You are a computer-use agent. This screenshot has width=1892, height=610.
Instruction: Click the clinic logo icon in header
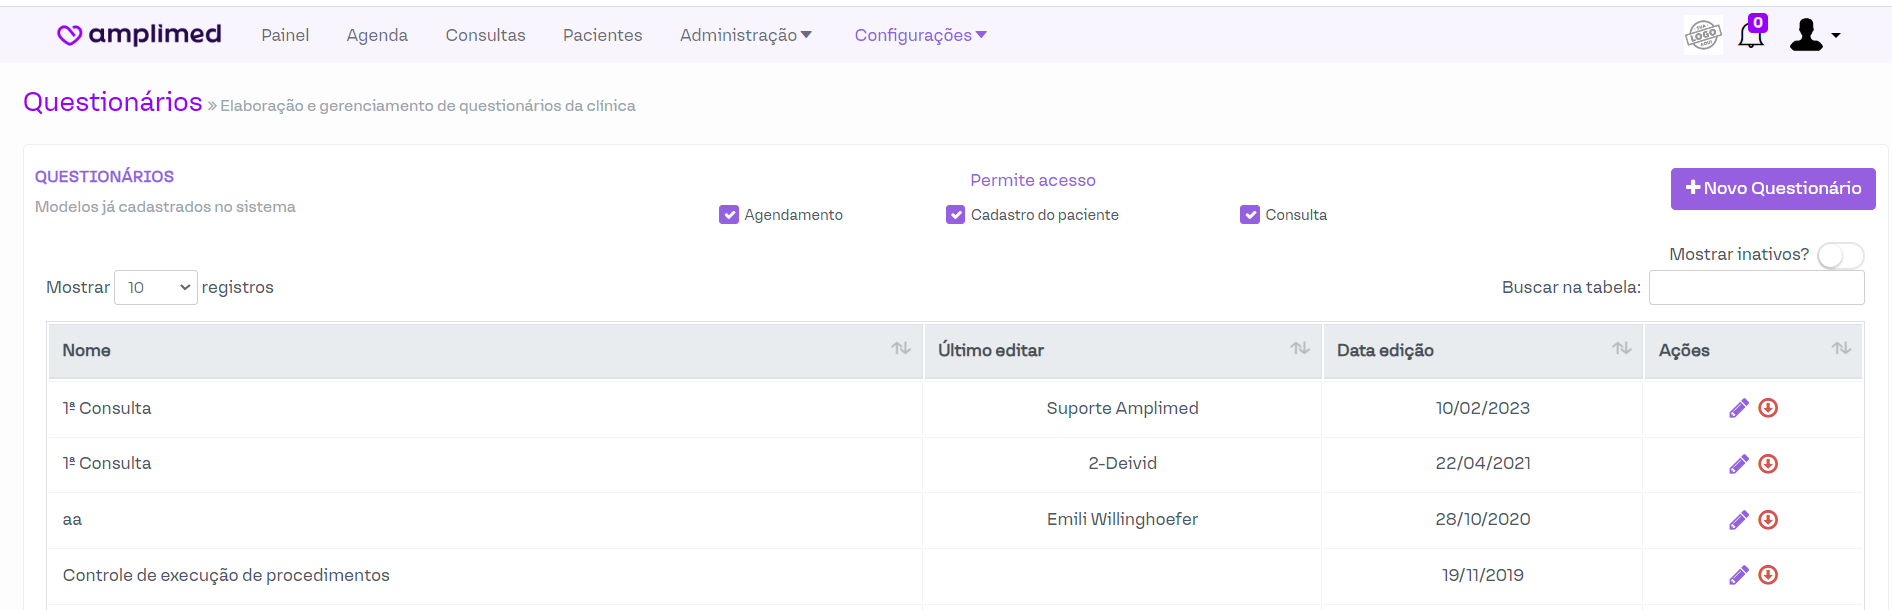[x=1702, y=36]
